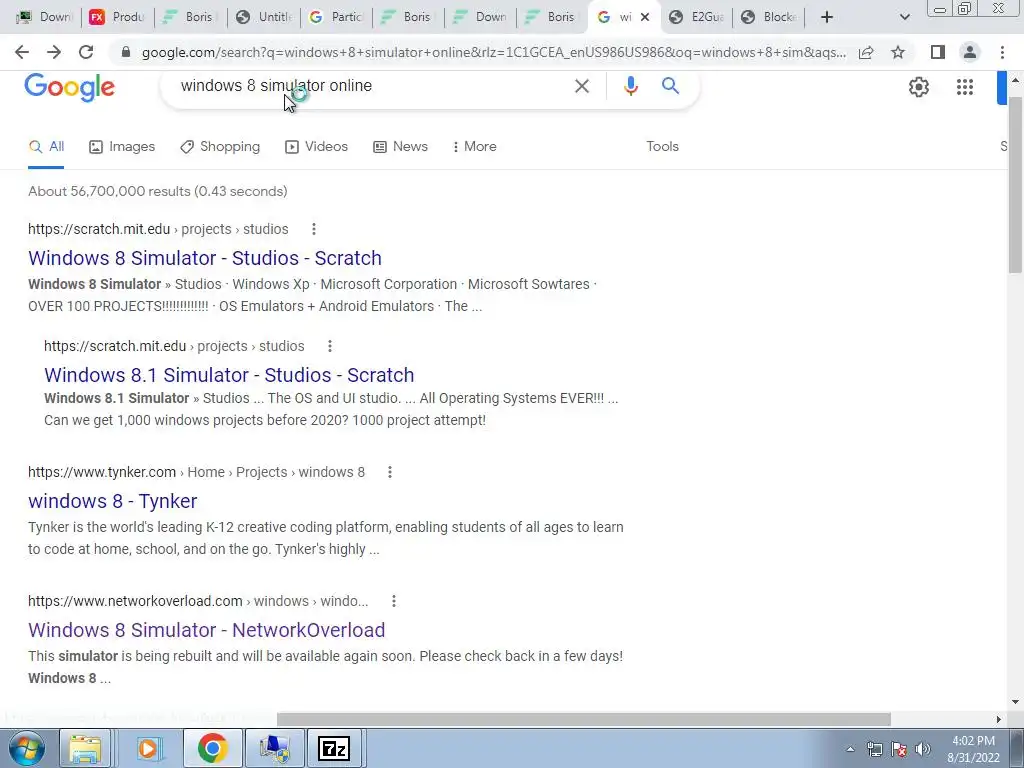Image resolution: width=1024 pixels, height=768 pixels.
Task: Click the vertical page scrollbar thumb
Action: (x=1015, y=185)
